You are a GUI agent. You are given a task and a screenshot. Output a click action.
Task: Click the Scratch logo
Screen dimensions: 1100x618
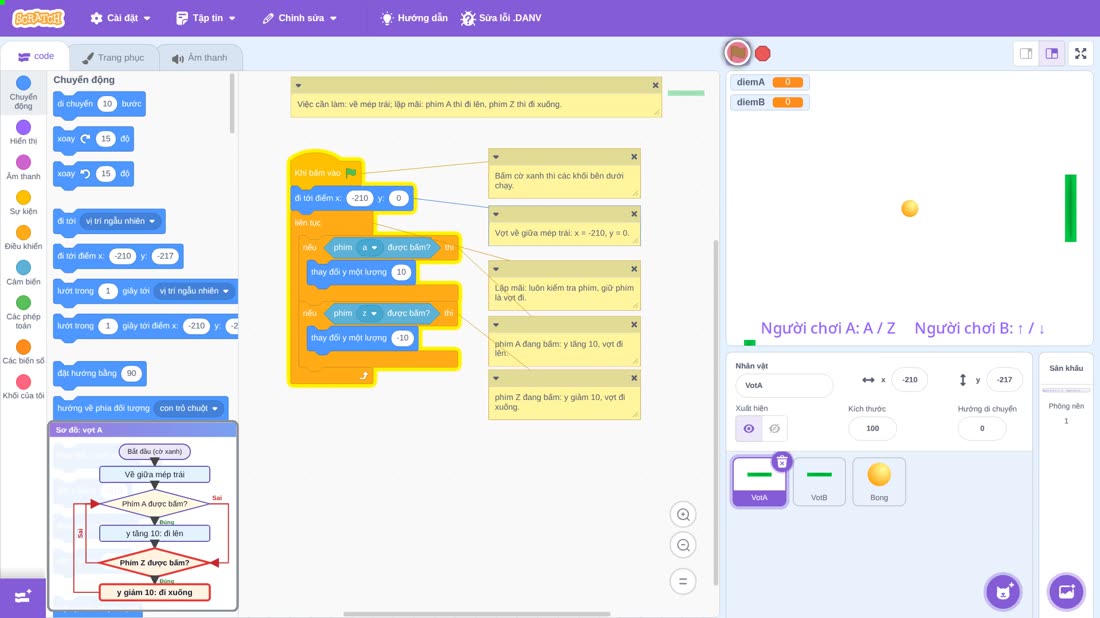coord(39,18)
